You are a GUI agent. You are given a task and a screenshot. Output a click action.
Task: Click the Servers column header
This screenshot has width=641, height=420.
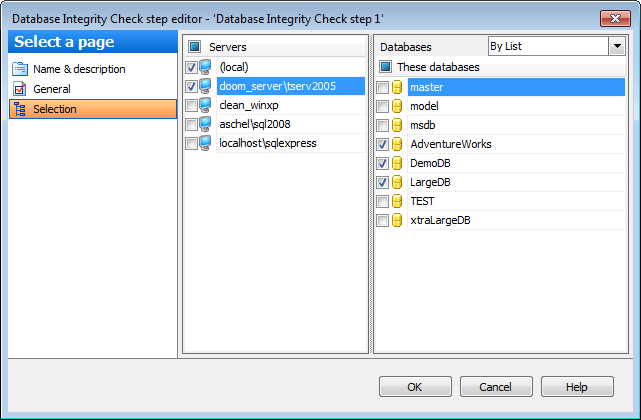pos(275,47)
